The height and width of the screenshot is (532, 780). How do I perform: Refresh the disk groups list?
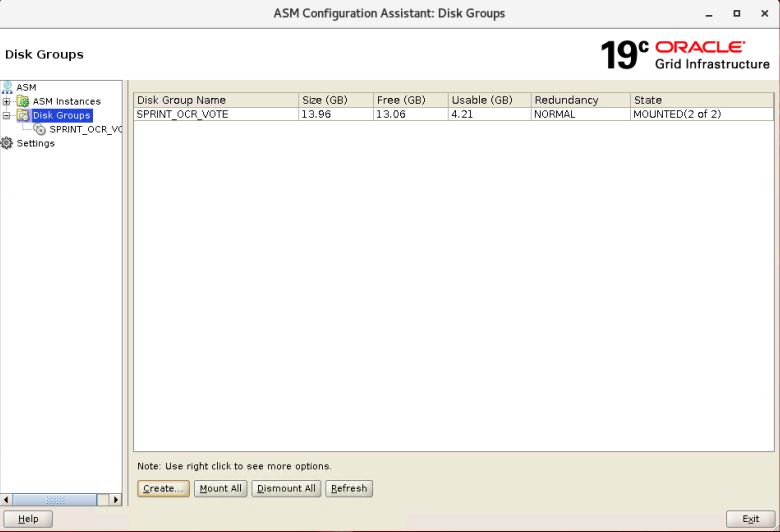coord(349,489)
